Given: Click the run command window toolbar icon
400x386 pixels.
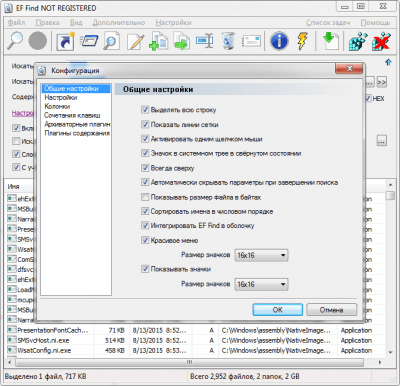Looking at the screenshot, I should (x=89, y=41).
